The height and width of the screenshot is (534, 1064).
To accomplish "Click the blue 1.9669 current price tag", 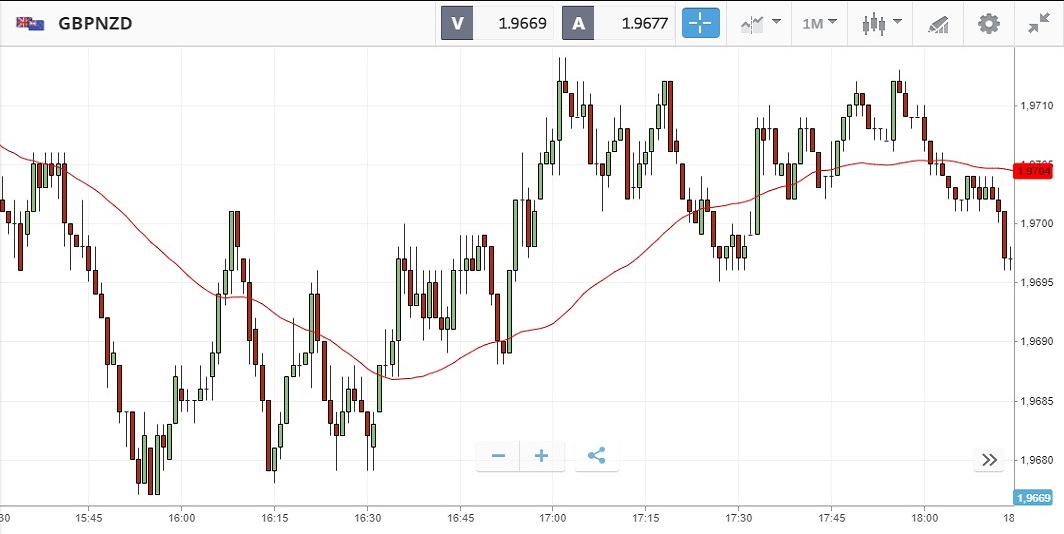I will point(1033,498).
